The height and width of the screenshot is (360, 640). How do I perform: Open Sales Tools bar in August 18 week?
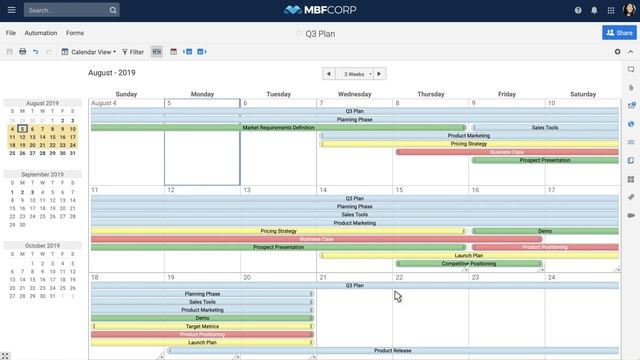point(202,302)
